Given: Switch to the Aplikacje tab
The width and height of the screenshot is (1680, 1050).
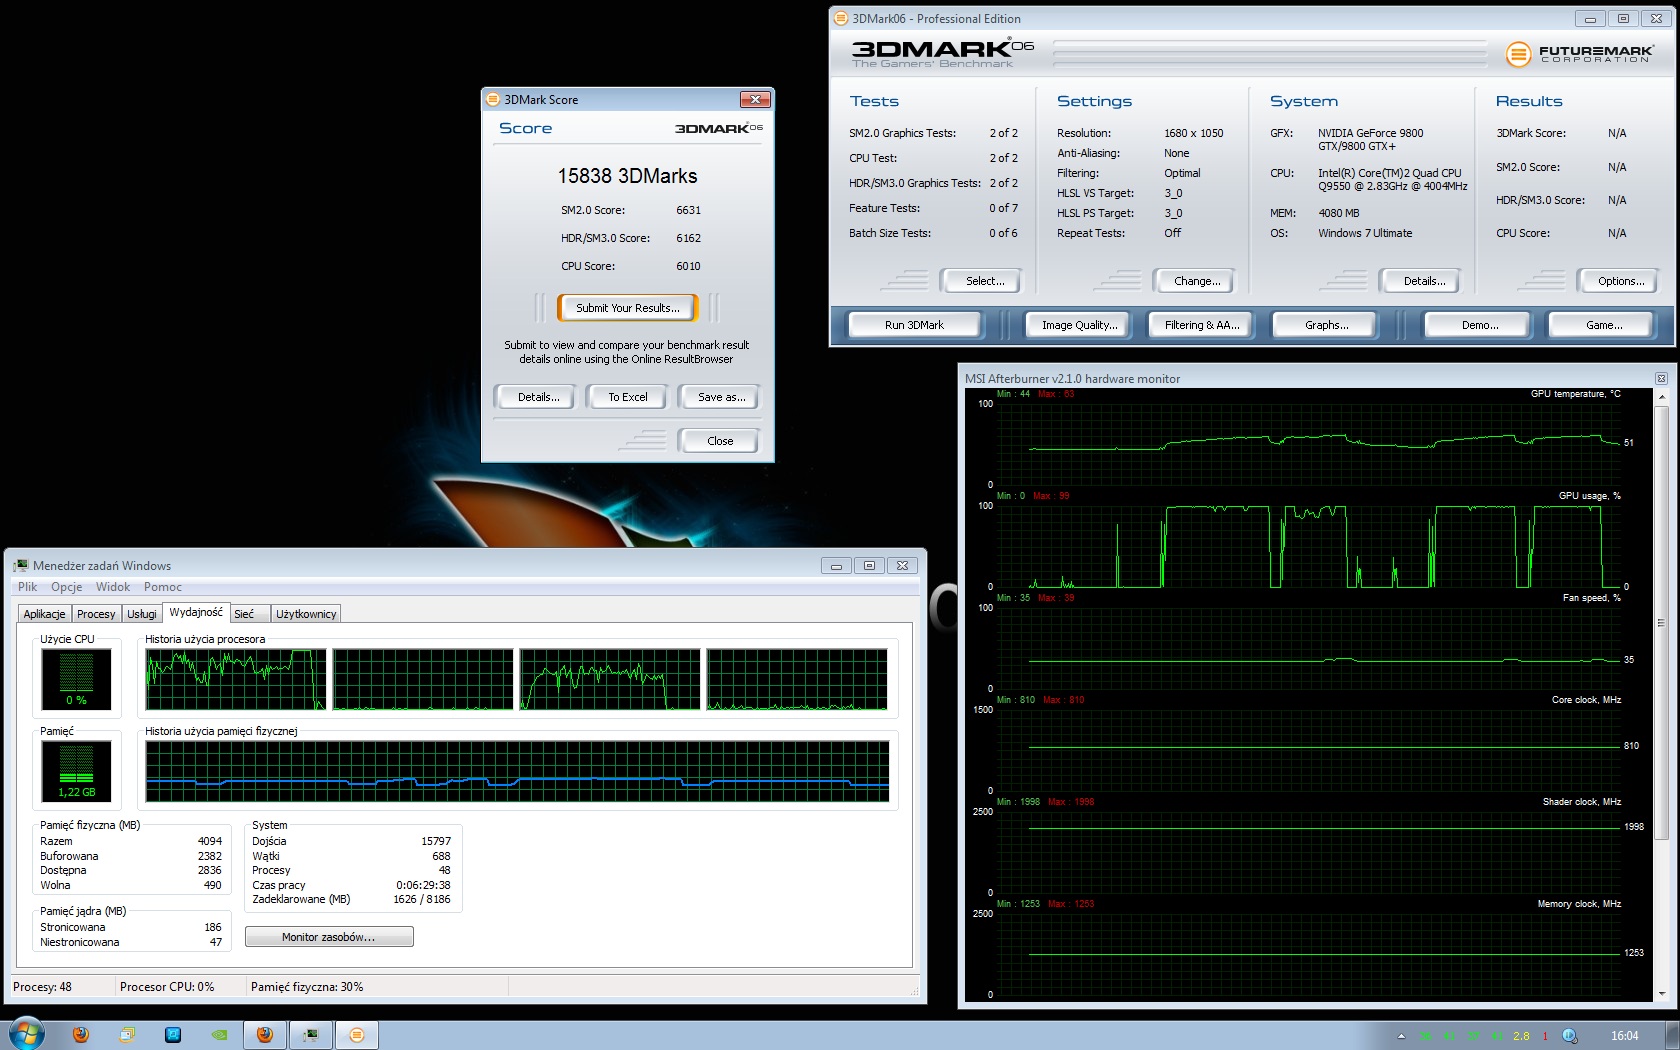Looking at the screenshot, I should click(x=45, y=614).
